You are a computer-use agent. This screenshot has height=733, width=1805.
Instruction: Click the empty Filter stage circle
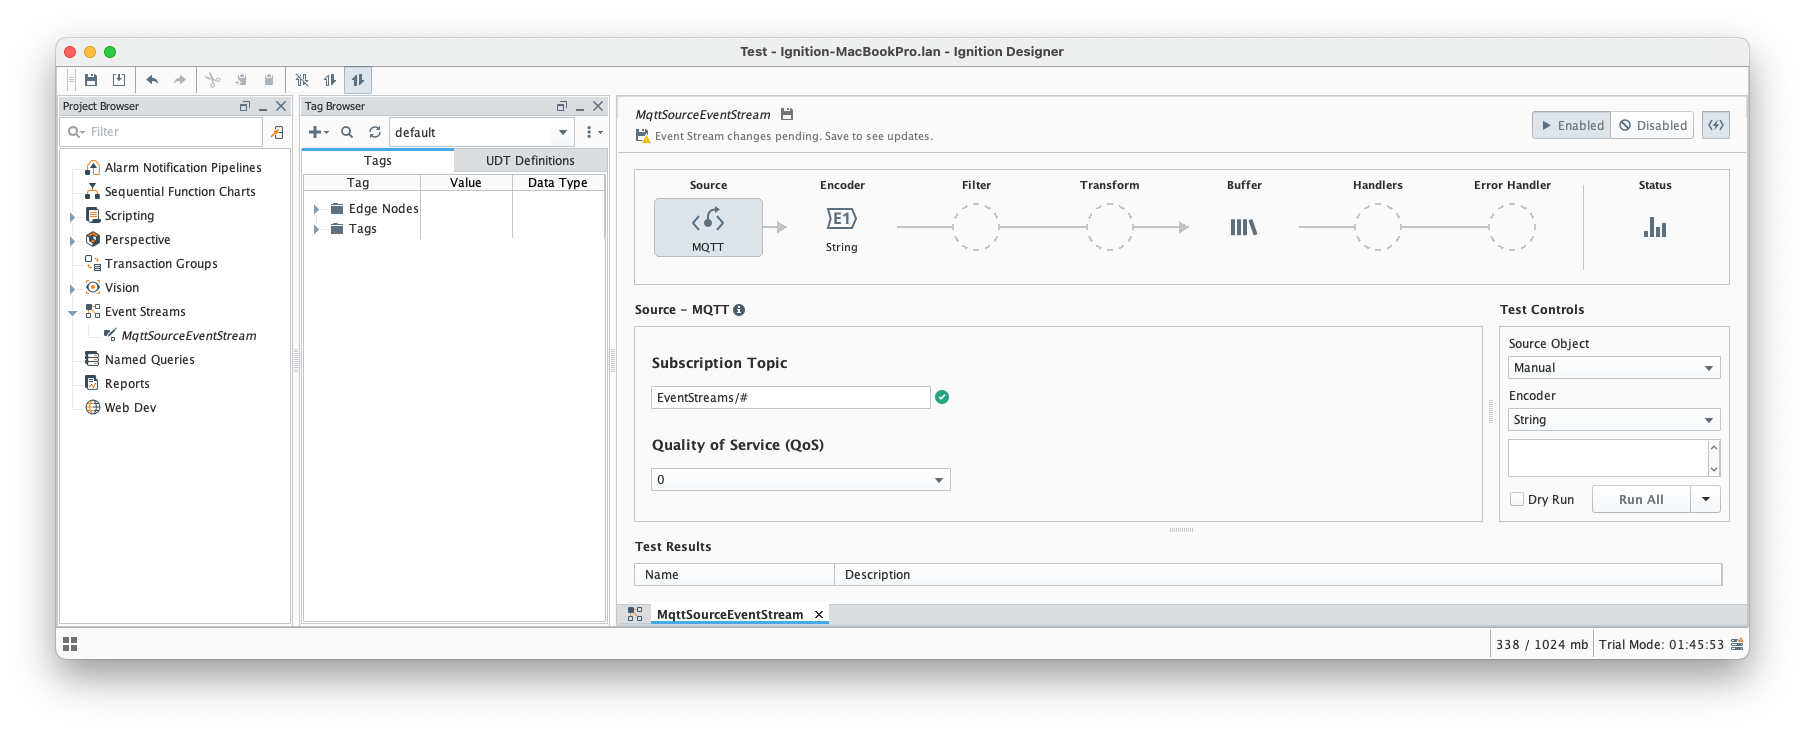click(976, 227)
